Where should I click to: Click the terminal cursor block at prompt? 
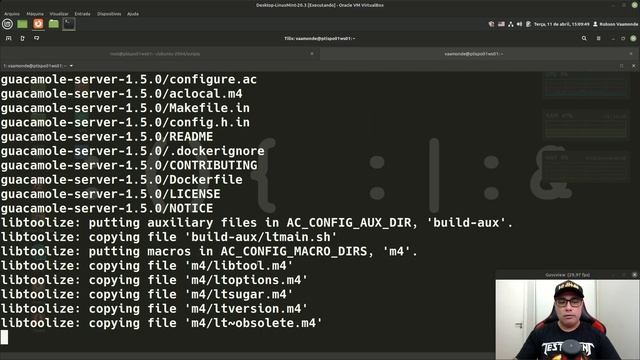pyautogui.click(x=4, y=337)
